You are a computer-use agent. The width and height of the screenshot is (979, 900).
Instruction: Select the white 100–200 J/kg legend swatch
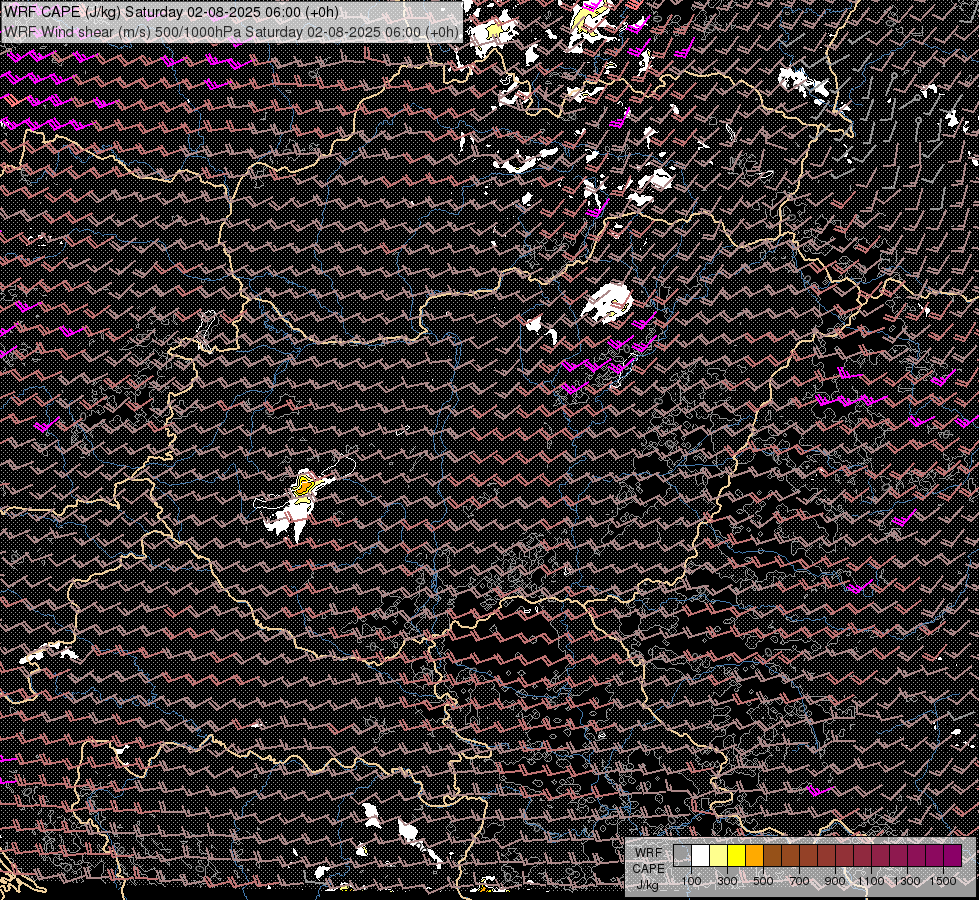pyautogui.click(x=701, y=855)
